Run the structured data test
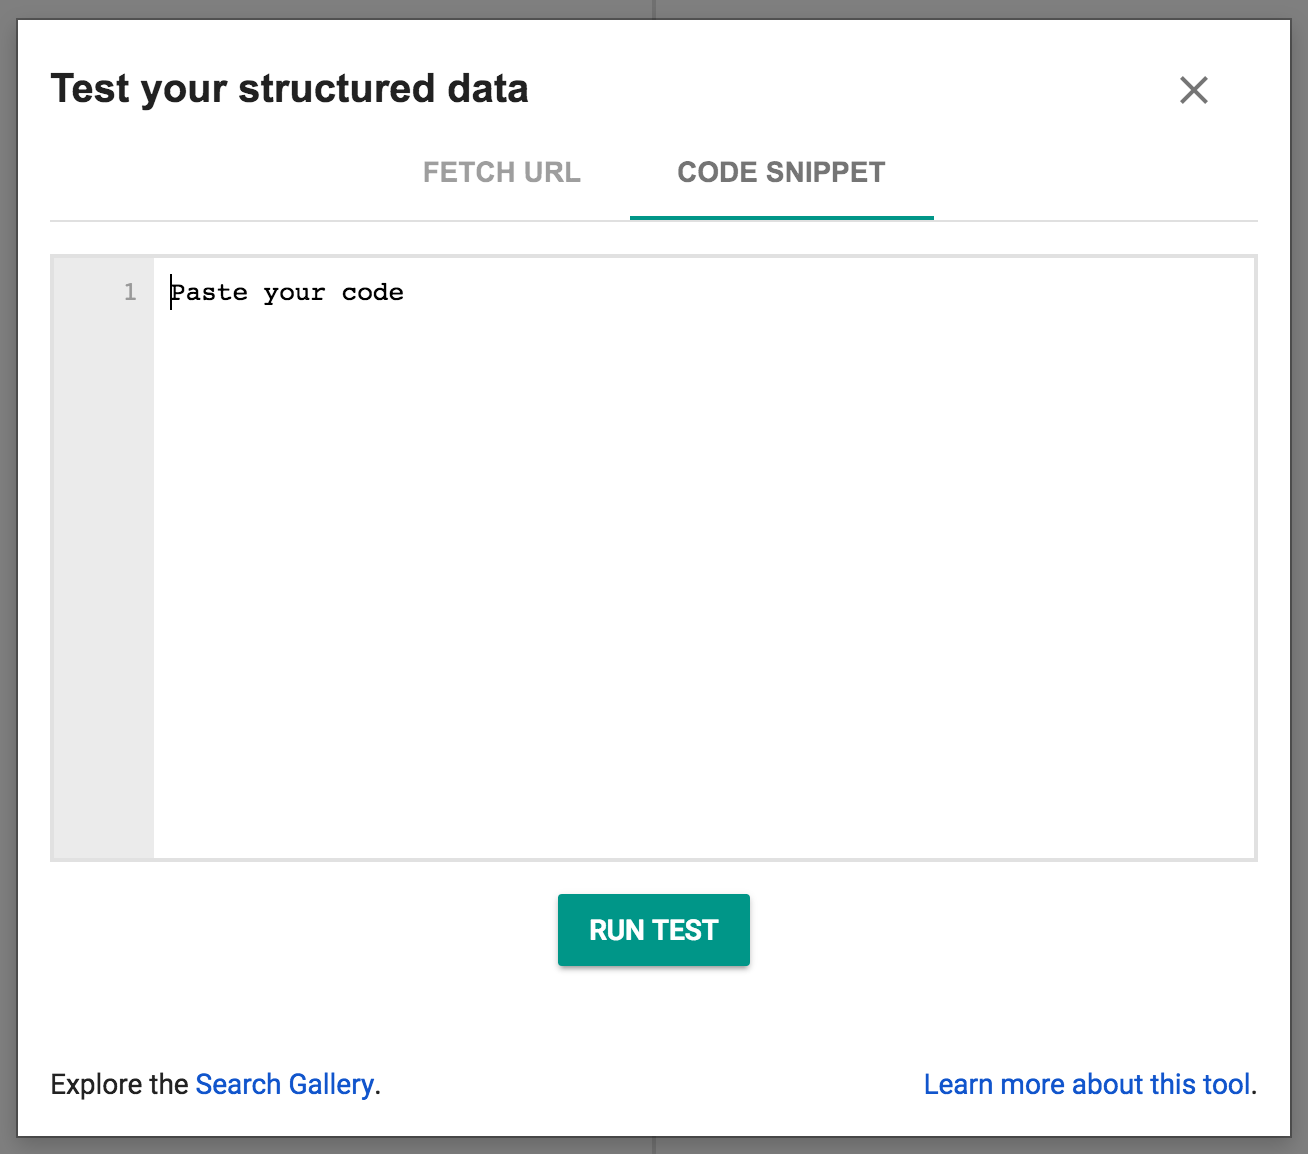 (653, 930)
